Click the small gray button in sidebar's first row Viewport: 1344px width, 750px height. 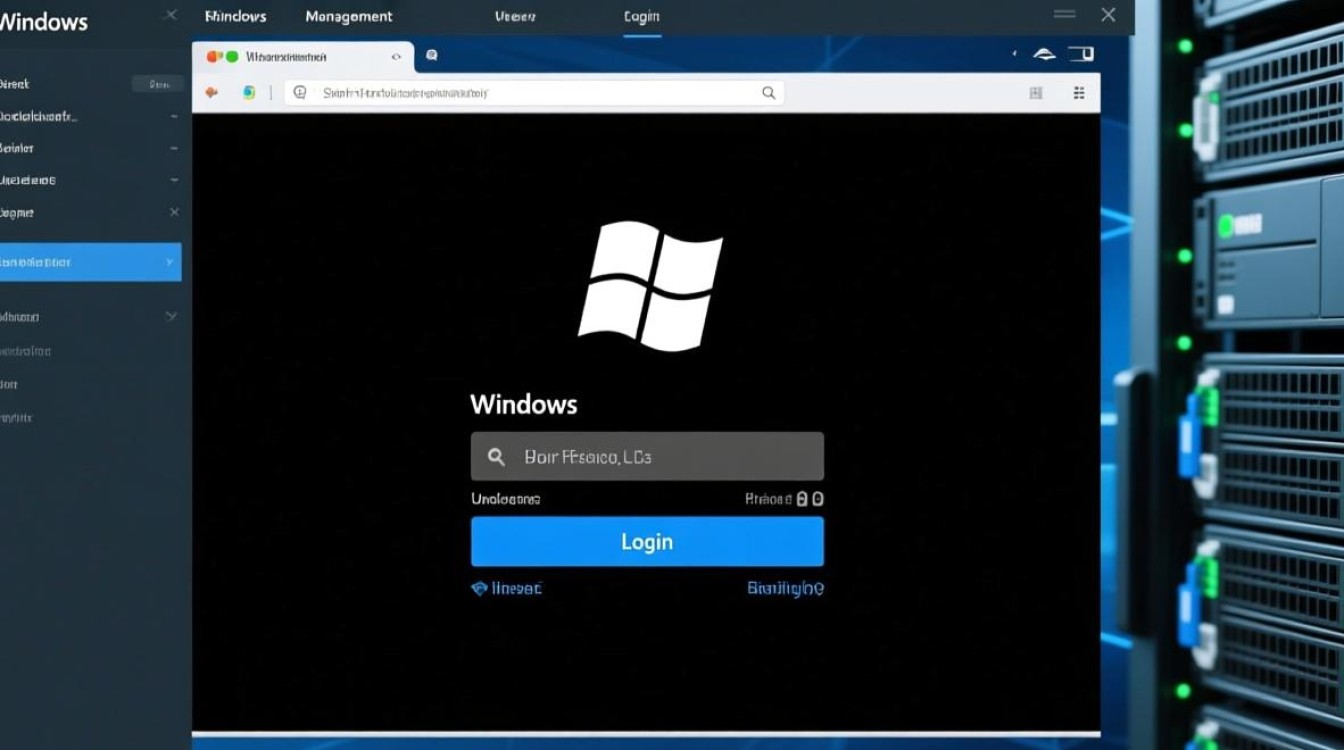(x=158, y=84)
